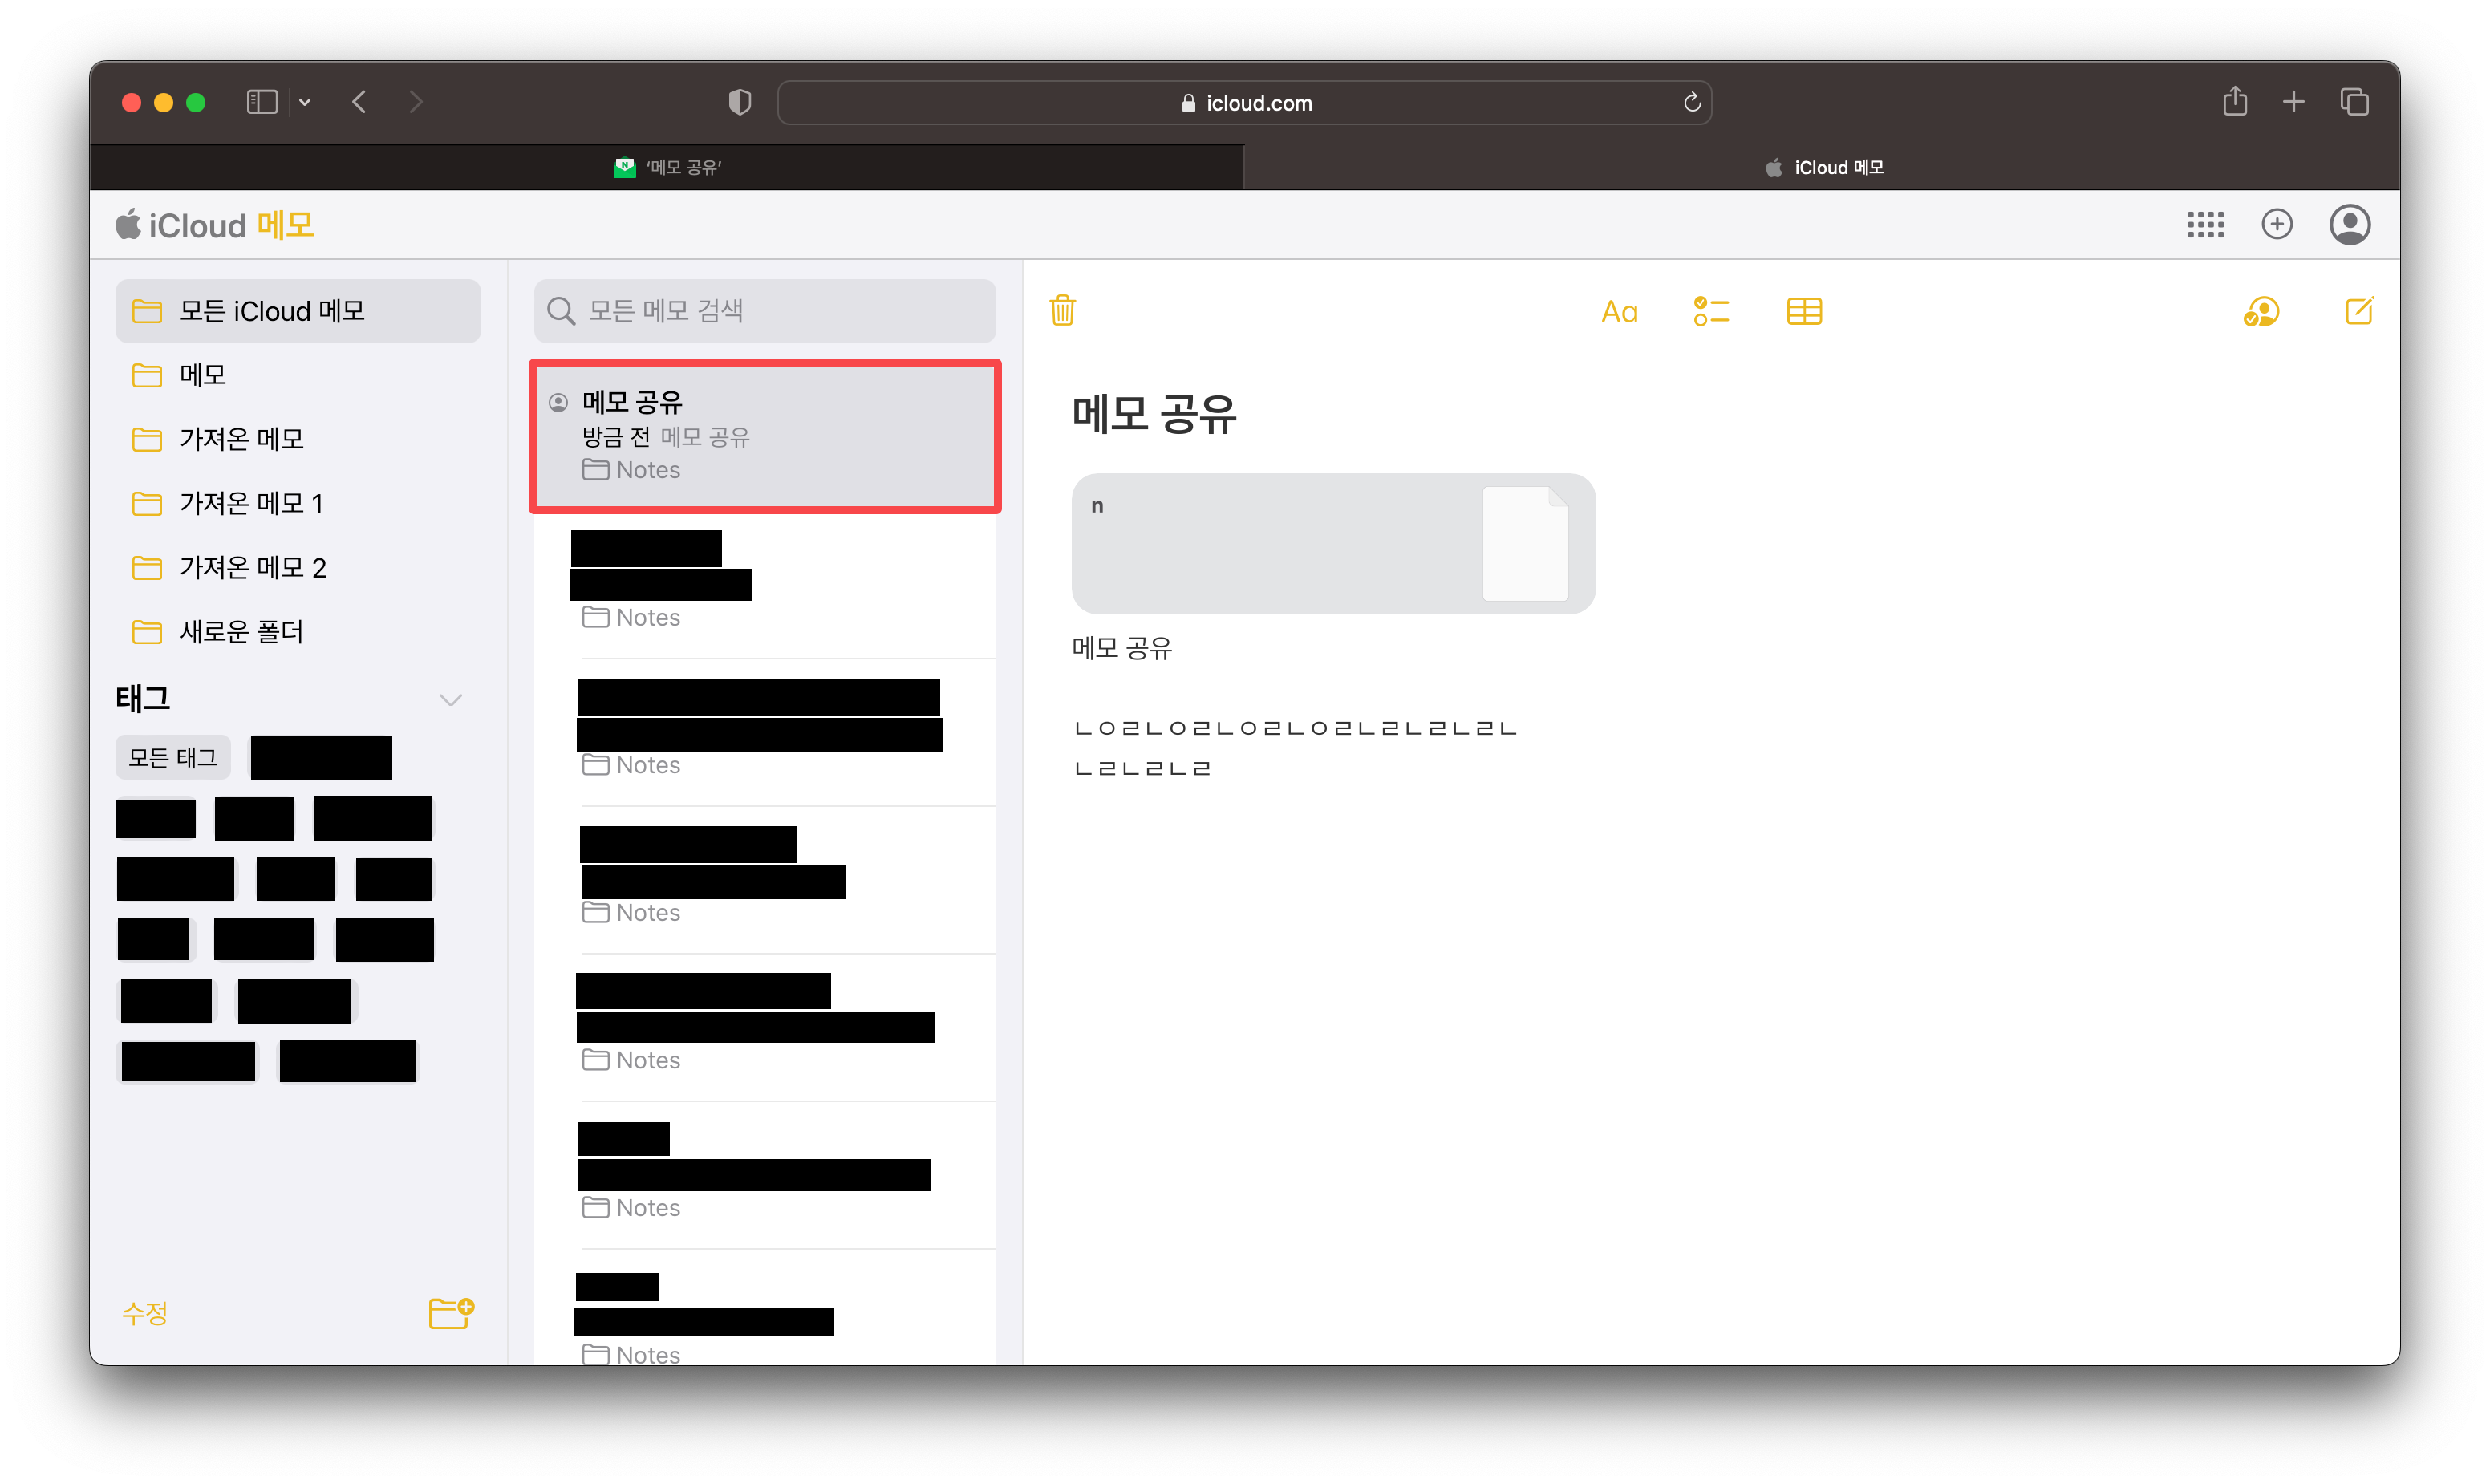Open the iCloud app launcher grid
Viewport: 2490px width, 1484px height.
[x=2204, y=224]
